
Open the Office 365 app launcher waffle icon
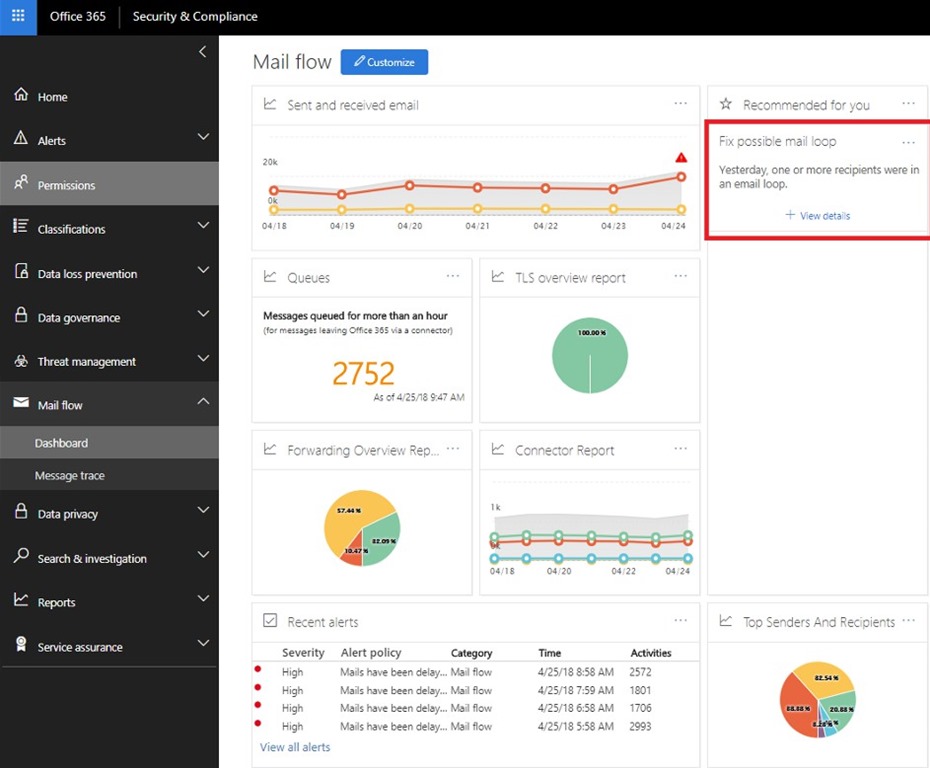click(x=18, y=16)
